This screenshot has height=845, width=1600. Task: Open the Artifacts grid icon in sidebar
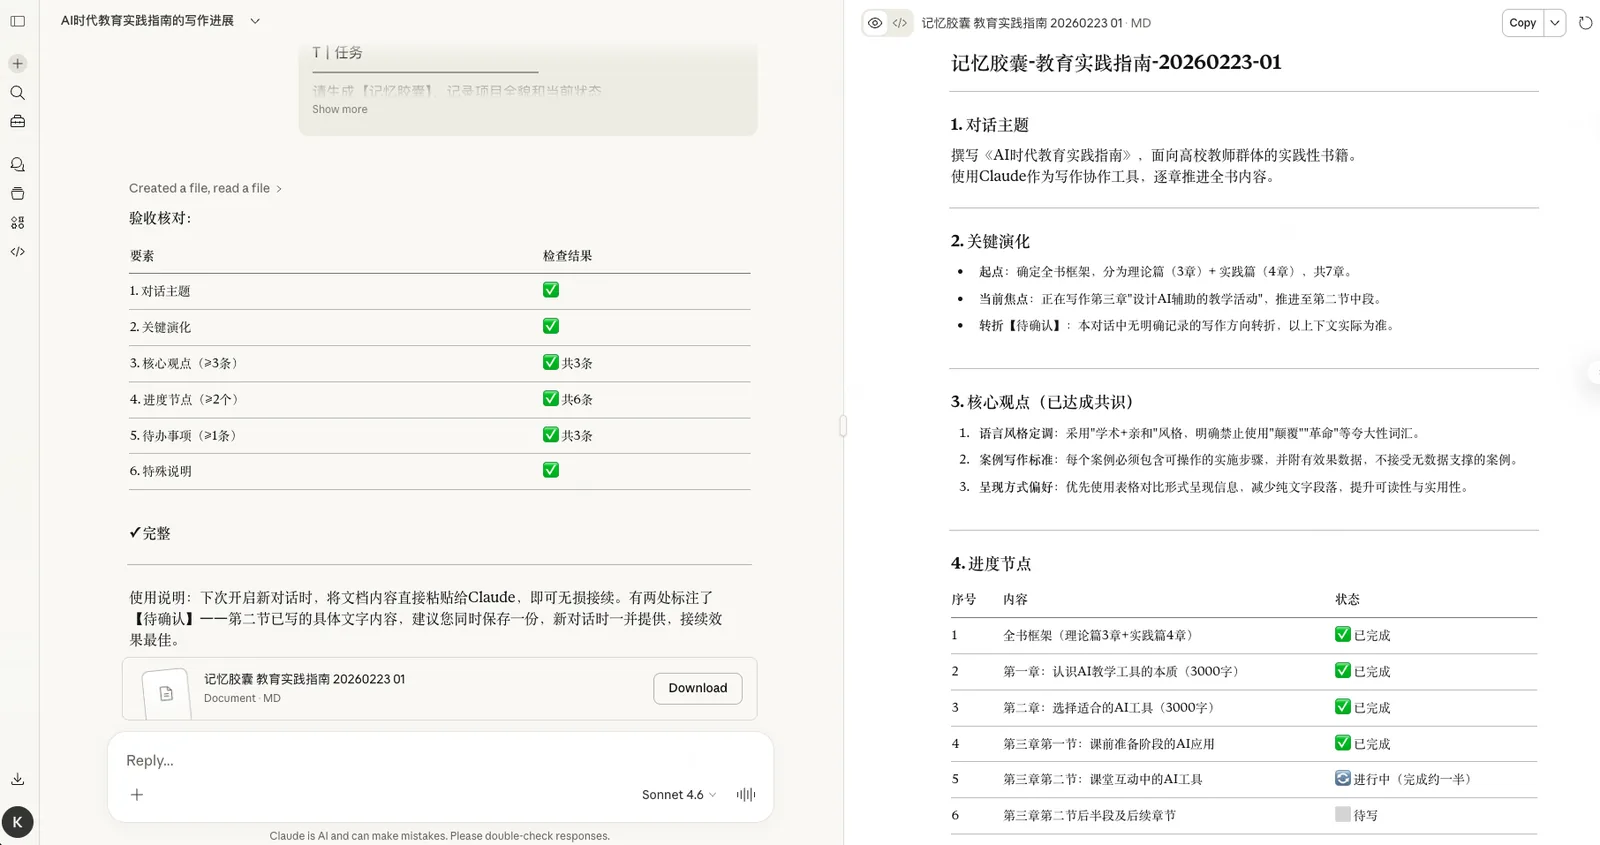tap(18, 222)
